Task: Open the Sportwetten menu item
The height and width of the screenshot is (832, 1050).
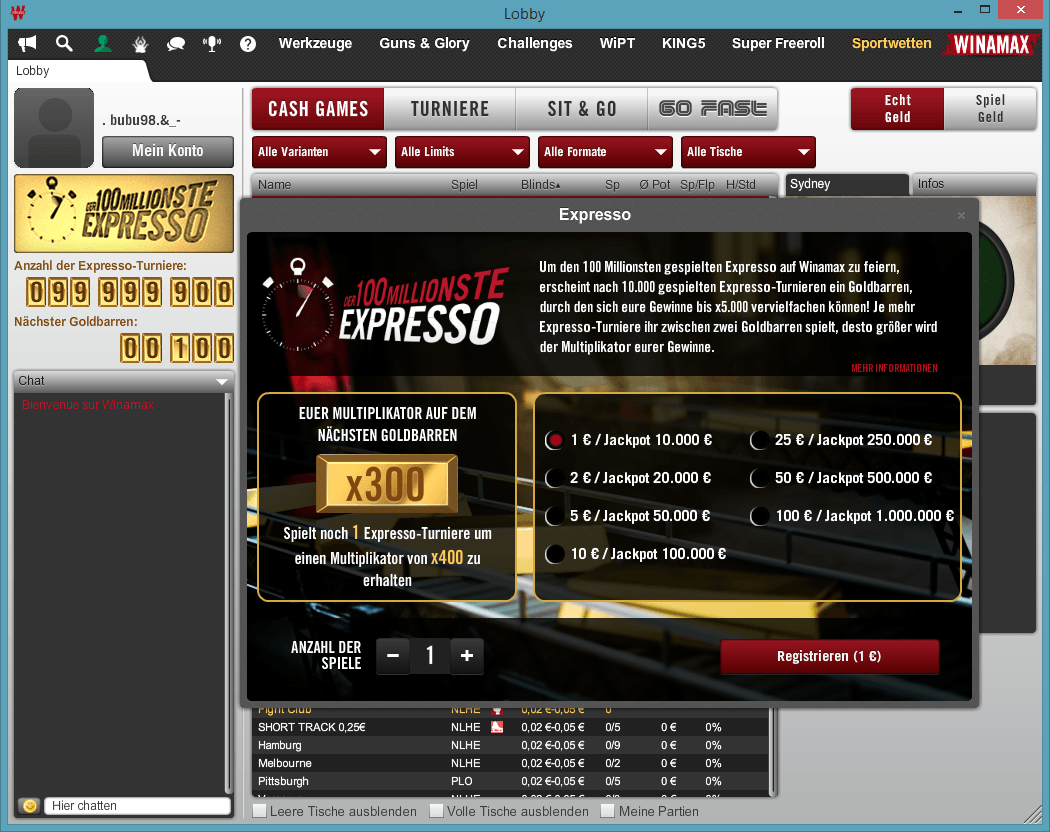Action: 891,44
